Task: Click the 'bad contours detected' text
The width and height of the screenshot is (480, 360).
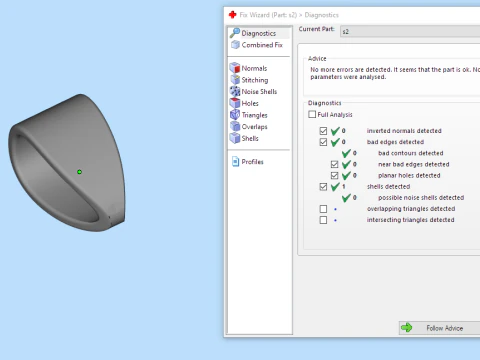Action: click(411, 153)
